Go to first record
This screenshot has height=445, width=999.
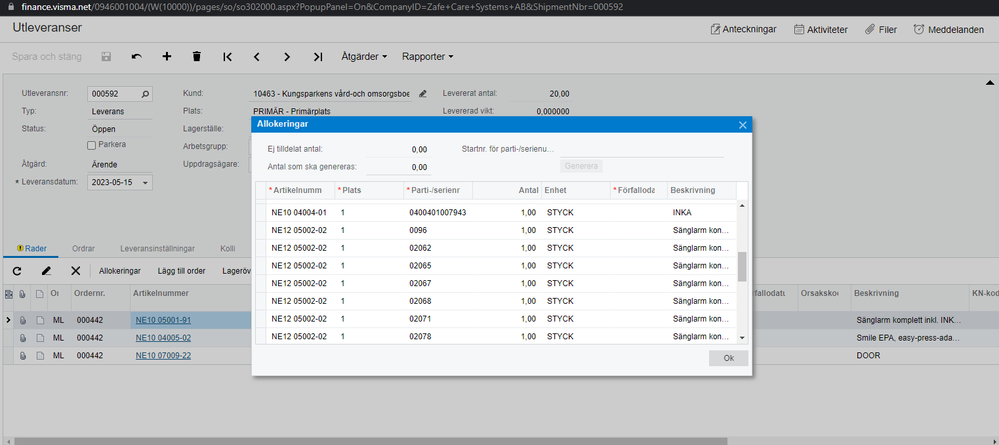click(x=227, y=57)
